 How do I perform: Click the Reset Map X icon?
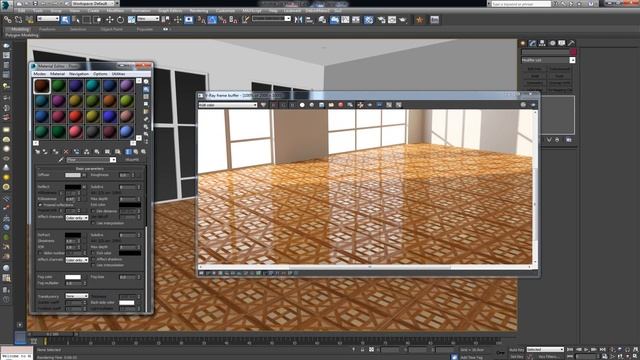pos(66,151)
